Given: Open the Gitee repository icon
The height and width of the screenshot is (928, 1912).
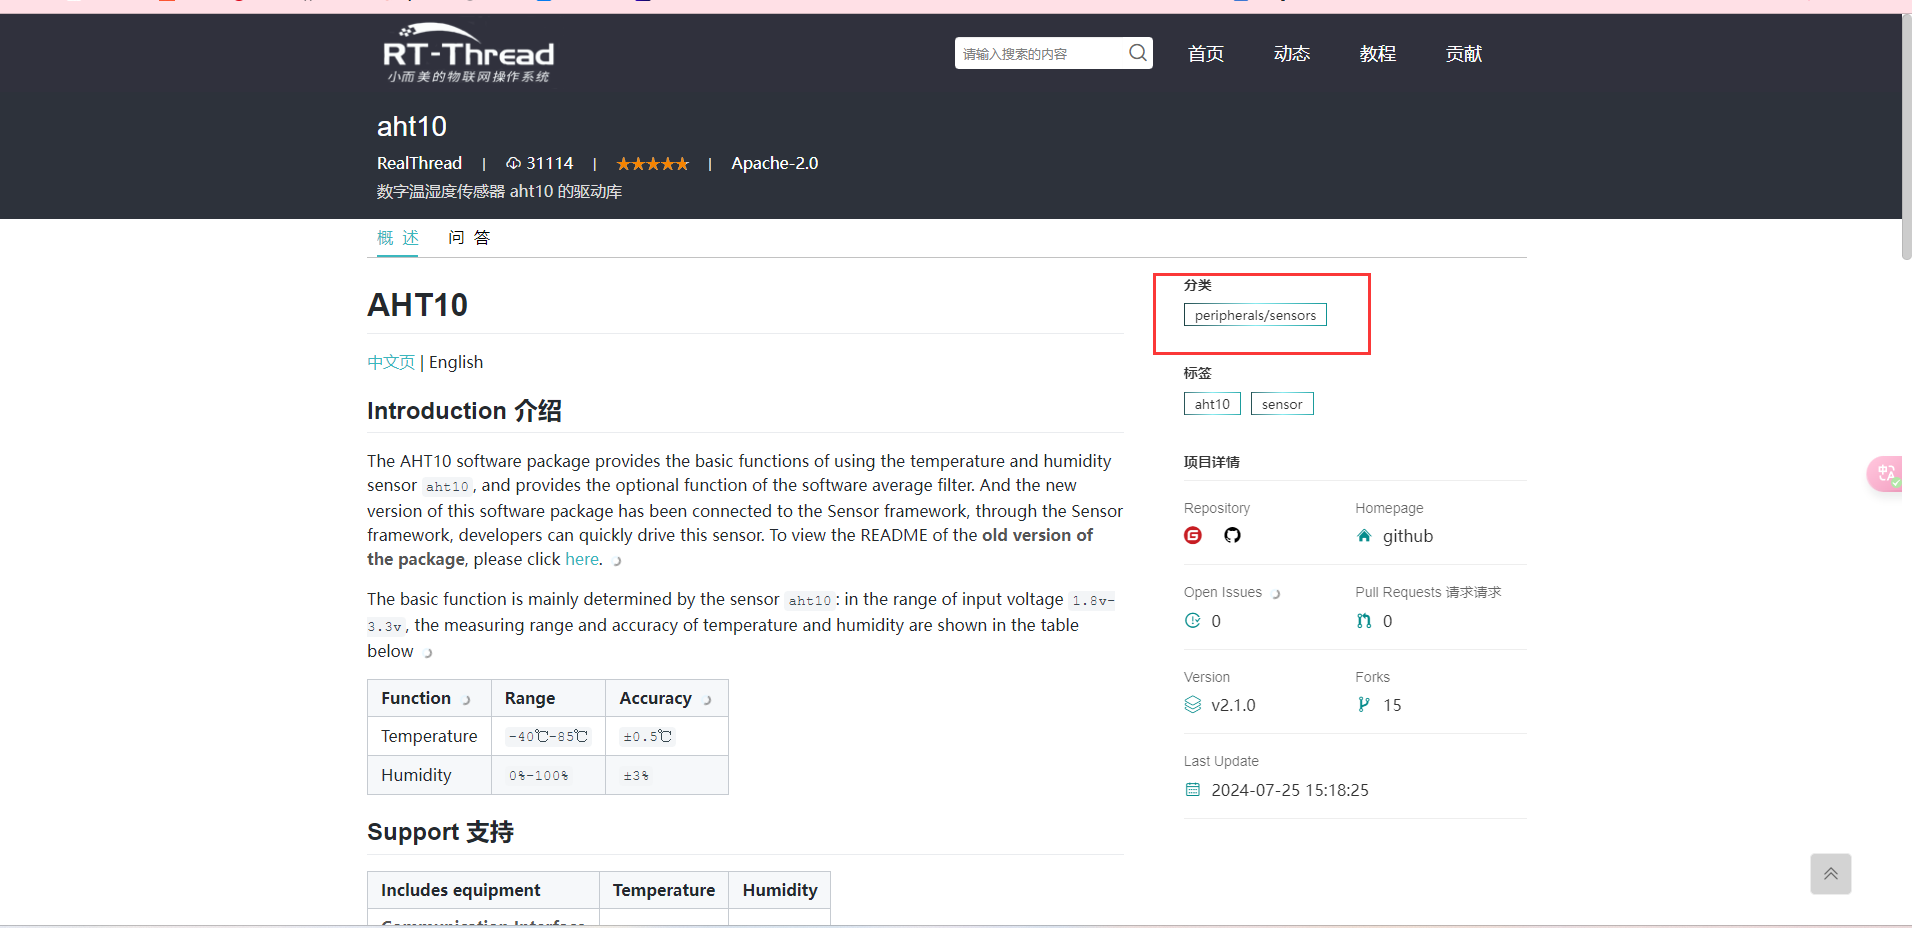Looking at the screenshot, I should [1193, 535].
